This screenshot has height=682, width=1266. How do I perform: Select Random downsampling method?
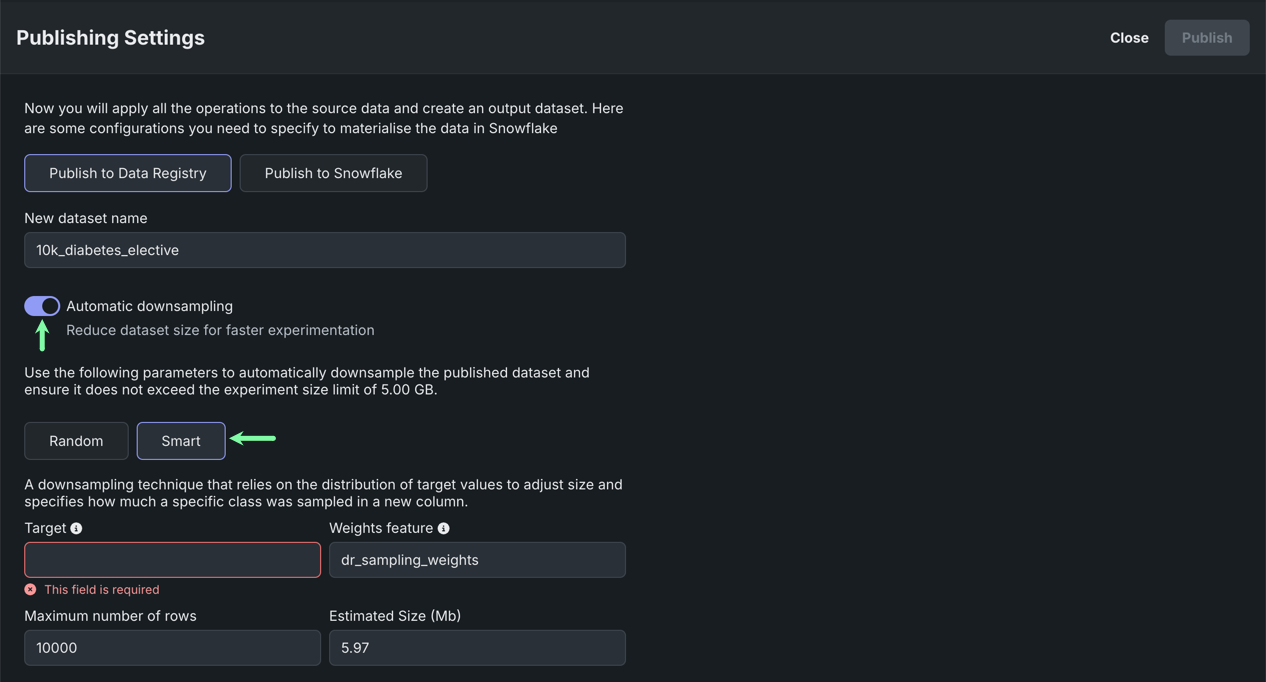(76, 441)
